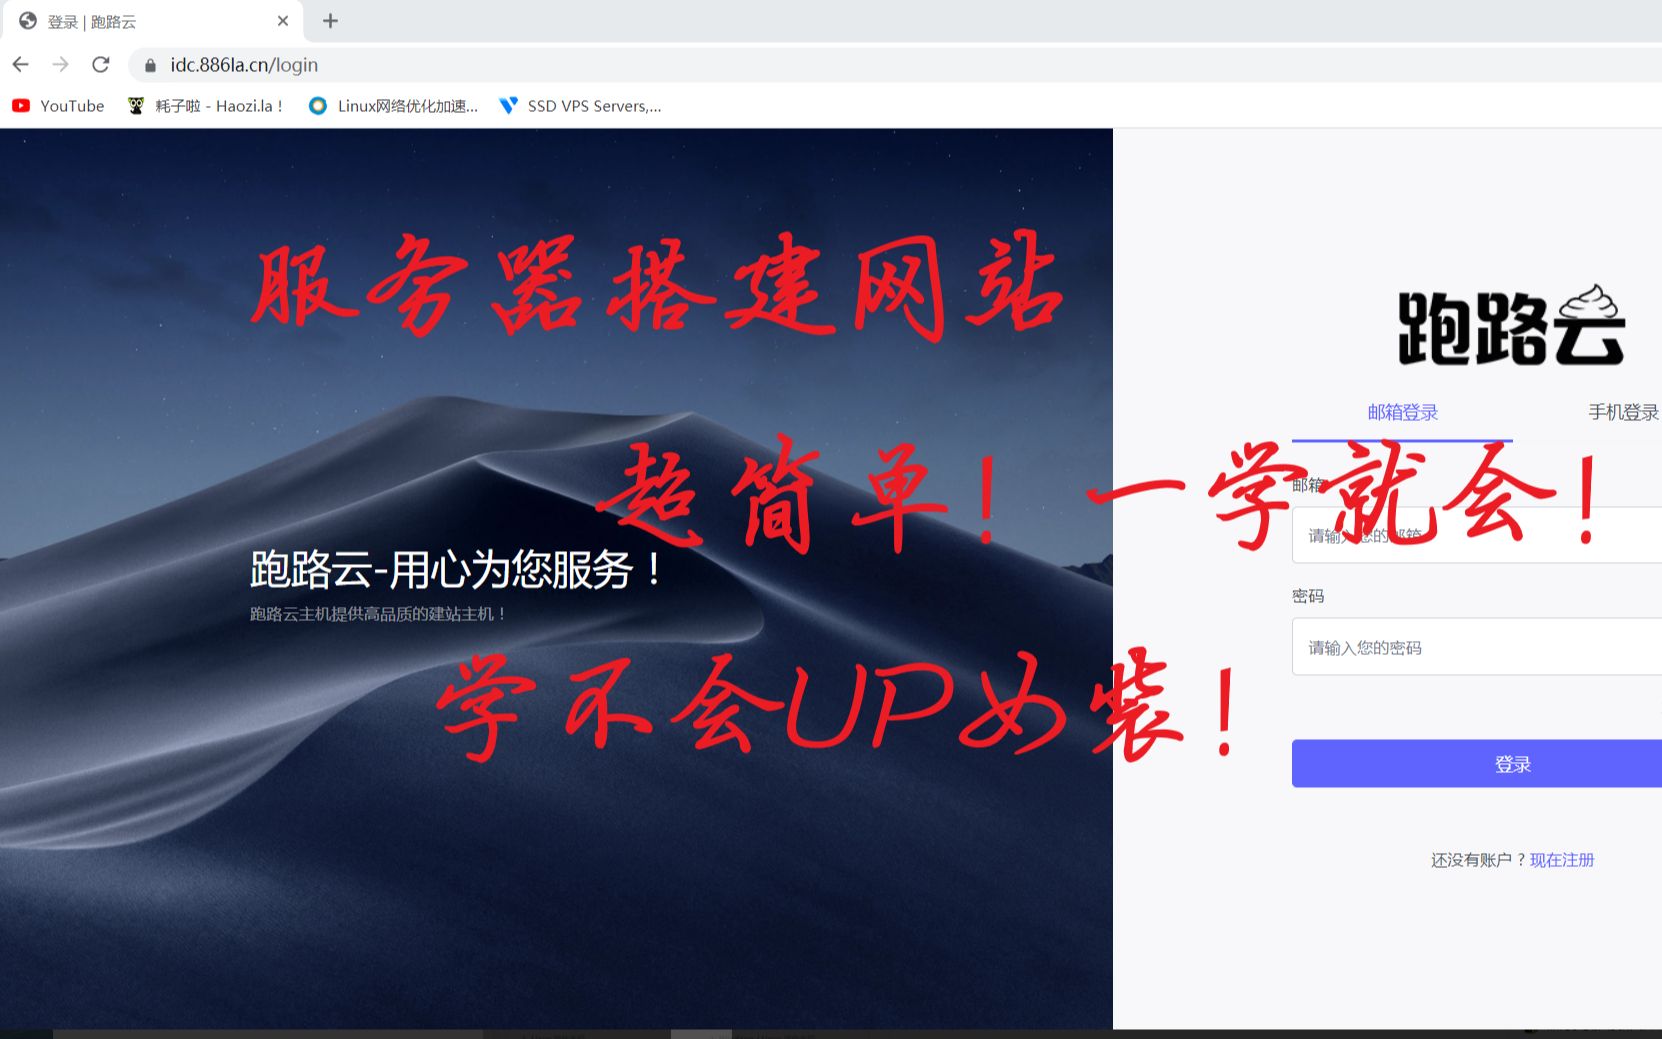Click the address bar showing idc.886la.cn/login
The image size is (1662, 1039).
tap(244, 64)
